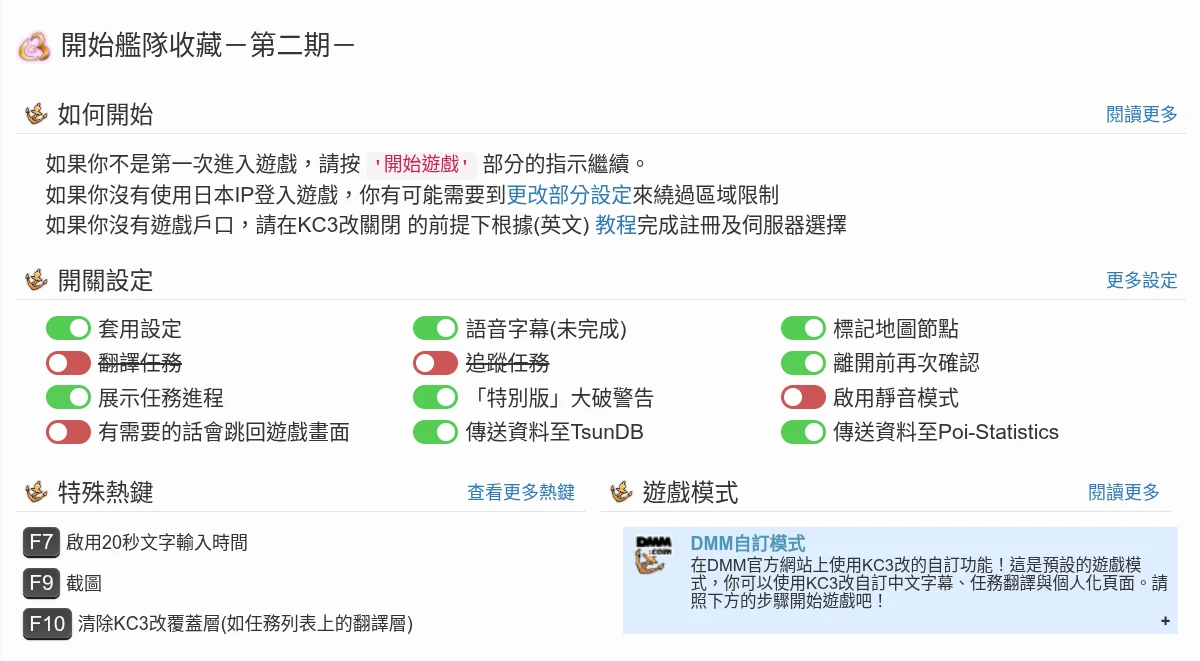Viewport: 1200px width, 661px height.
Task: Click the mascot icon beside 特殊熱鍵
Action: (37, 492)
